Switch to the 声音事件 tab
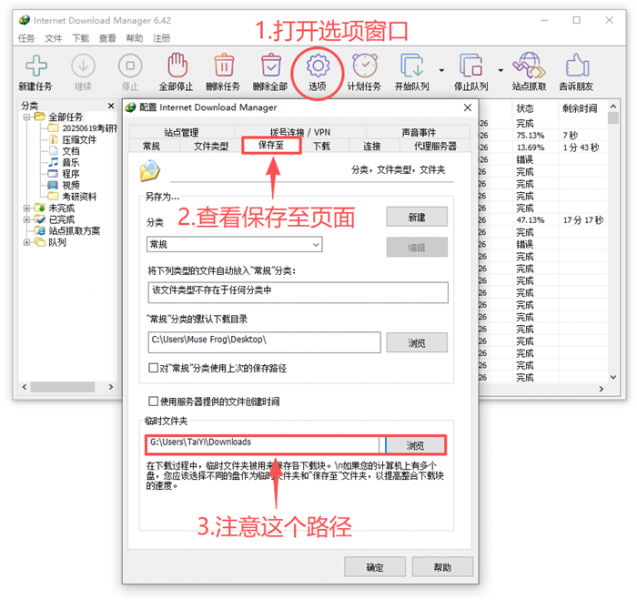 (x=418, y=132)
